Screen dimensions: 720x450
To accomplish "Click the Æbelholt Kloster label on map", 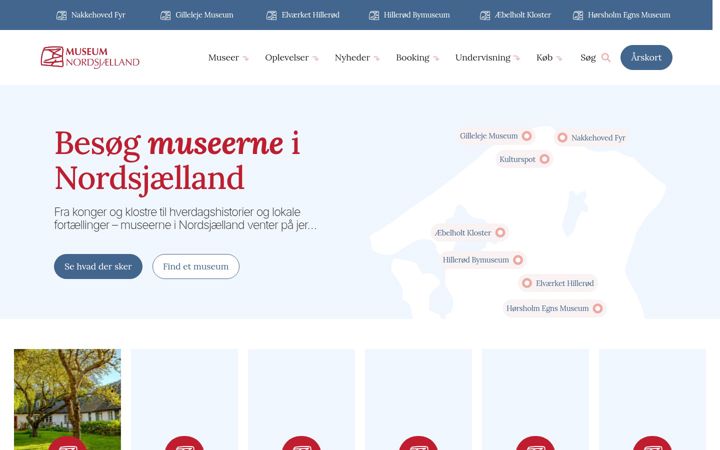I will coord(463,233).
